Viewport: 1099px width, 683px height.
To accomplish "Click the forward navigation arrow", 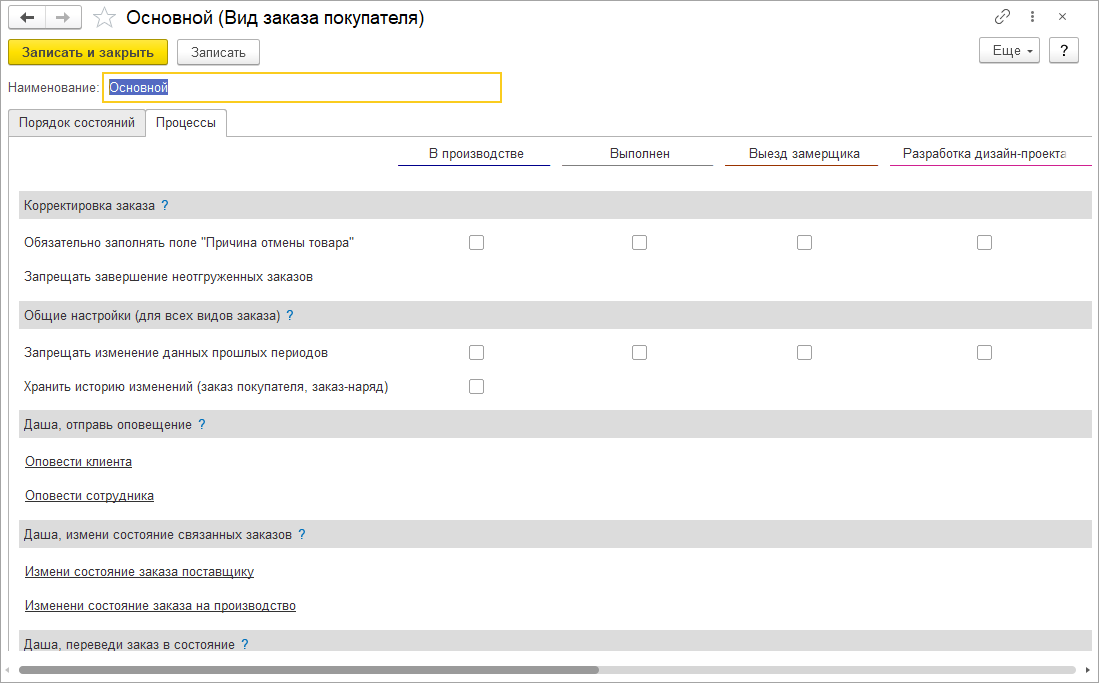I will coord(62,18).
